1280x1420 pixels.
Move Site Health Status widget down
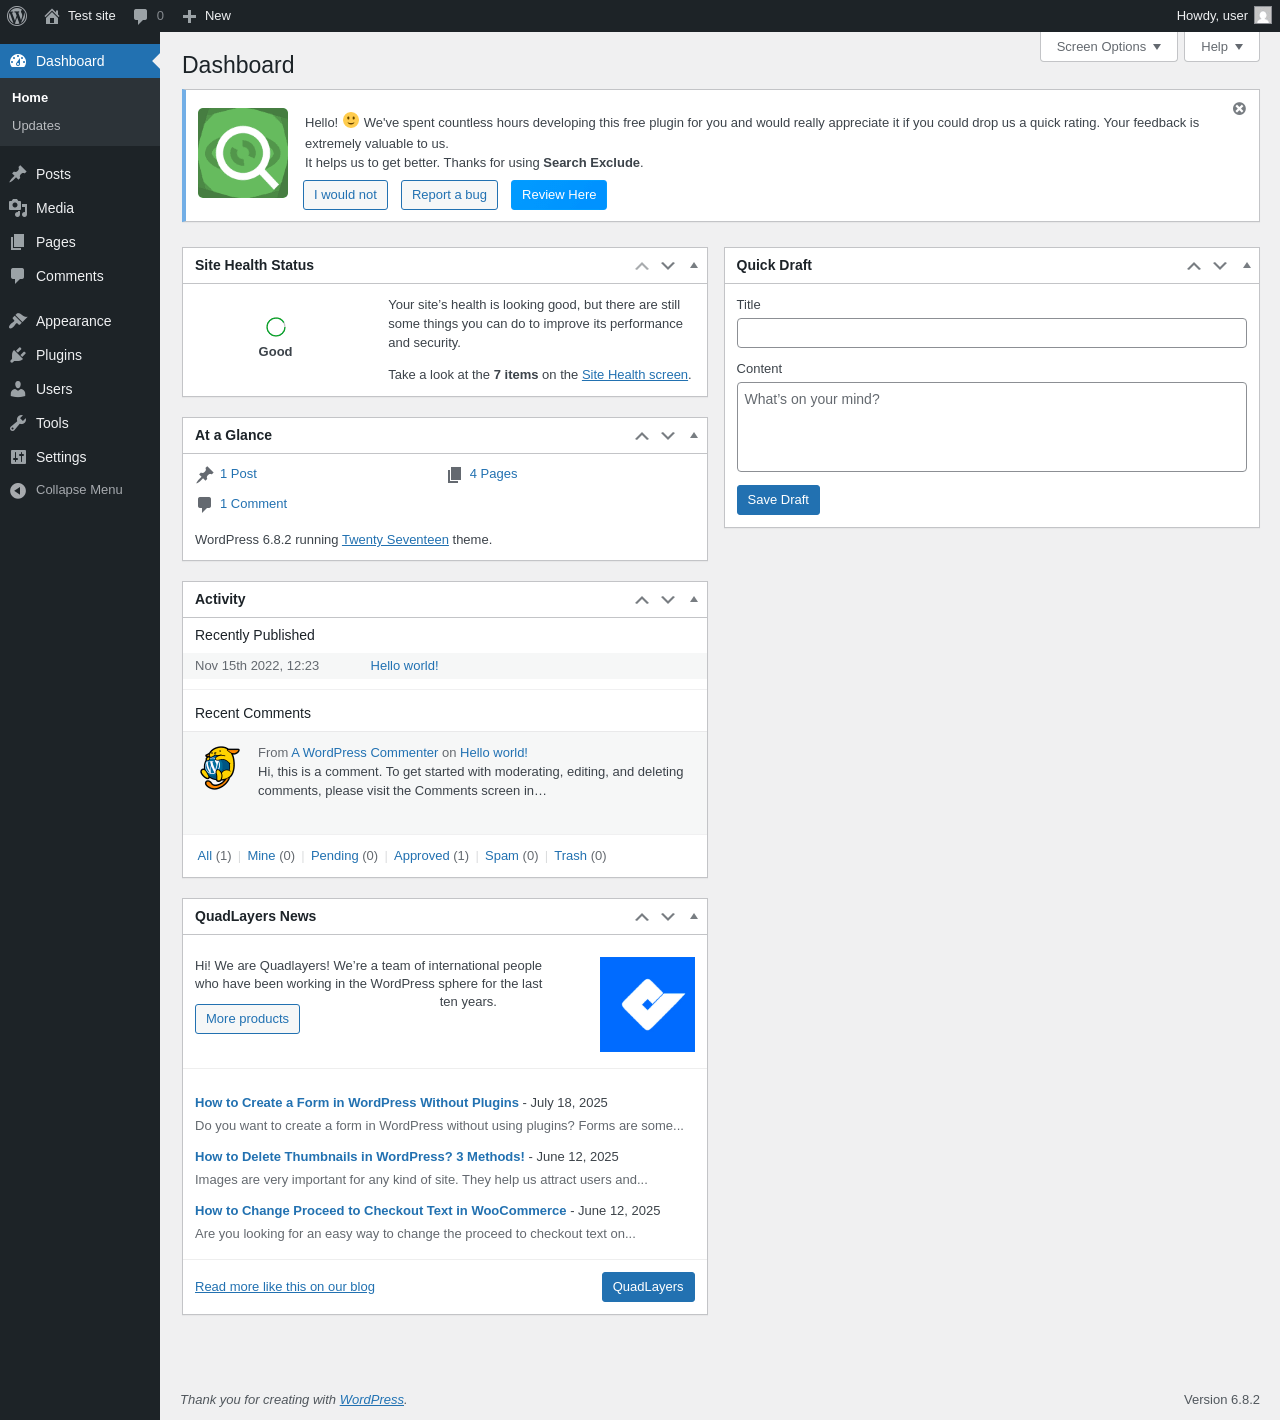668,266
